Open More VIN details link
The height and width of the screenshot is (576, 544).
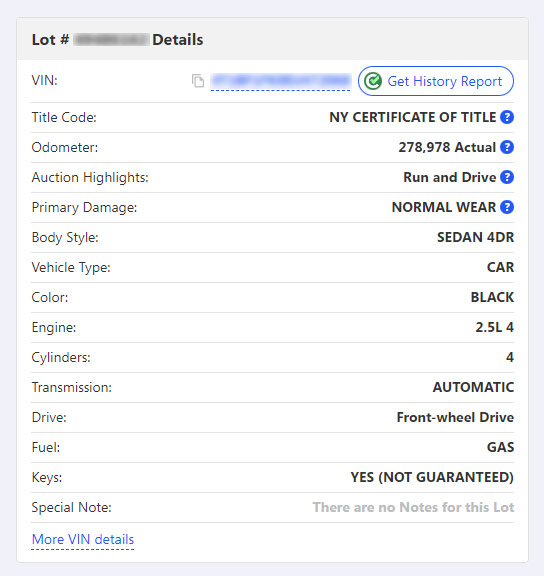[x=83, y=539]
